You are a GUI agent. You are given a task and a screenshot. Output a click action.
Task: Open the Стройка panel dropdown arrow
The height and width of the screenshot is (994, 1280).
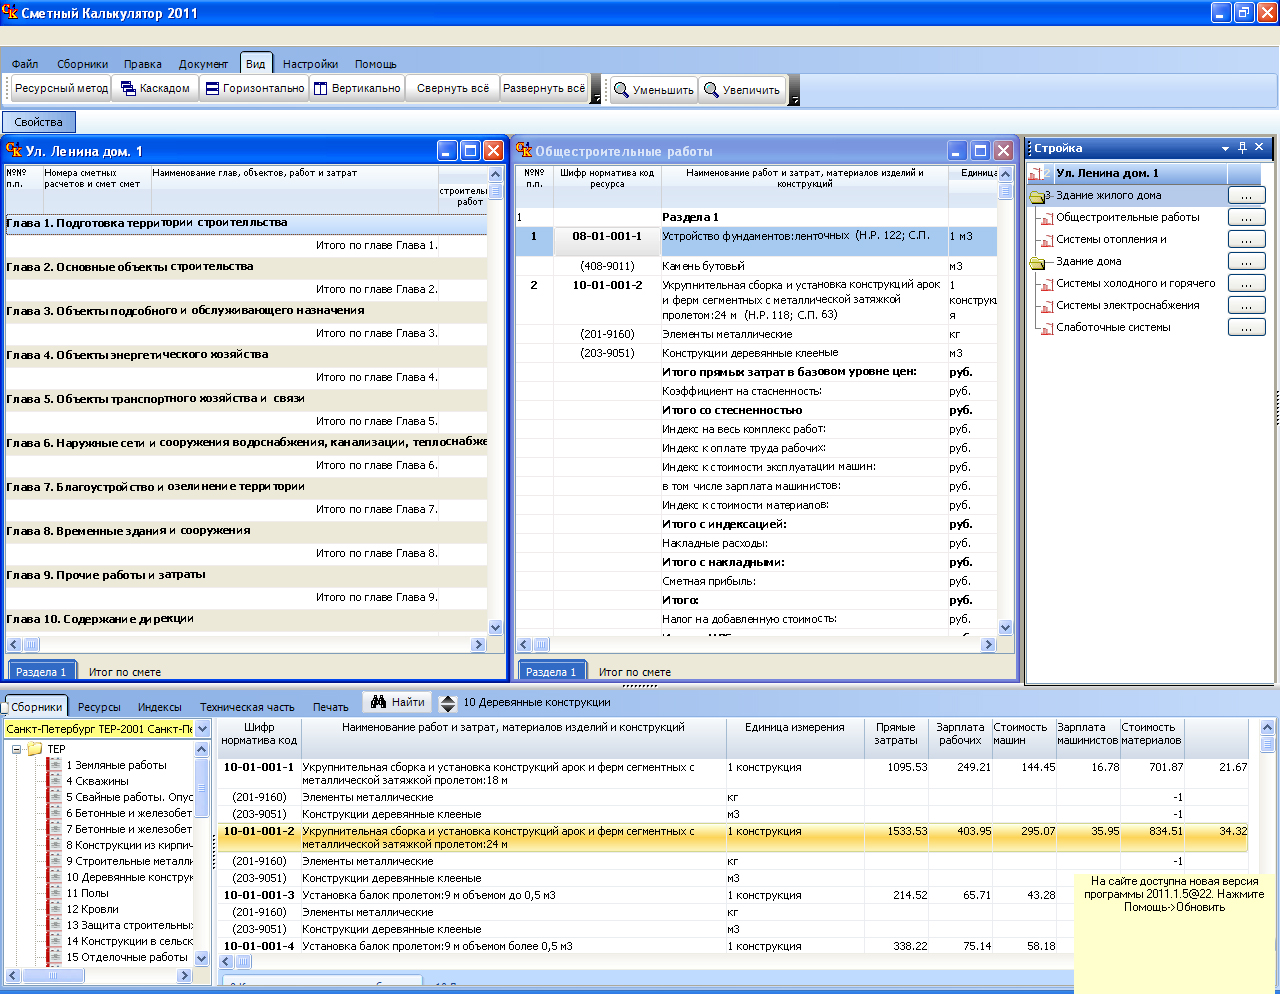(1225, 148)
